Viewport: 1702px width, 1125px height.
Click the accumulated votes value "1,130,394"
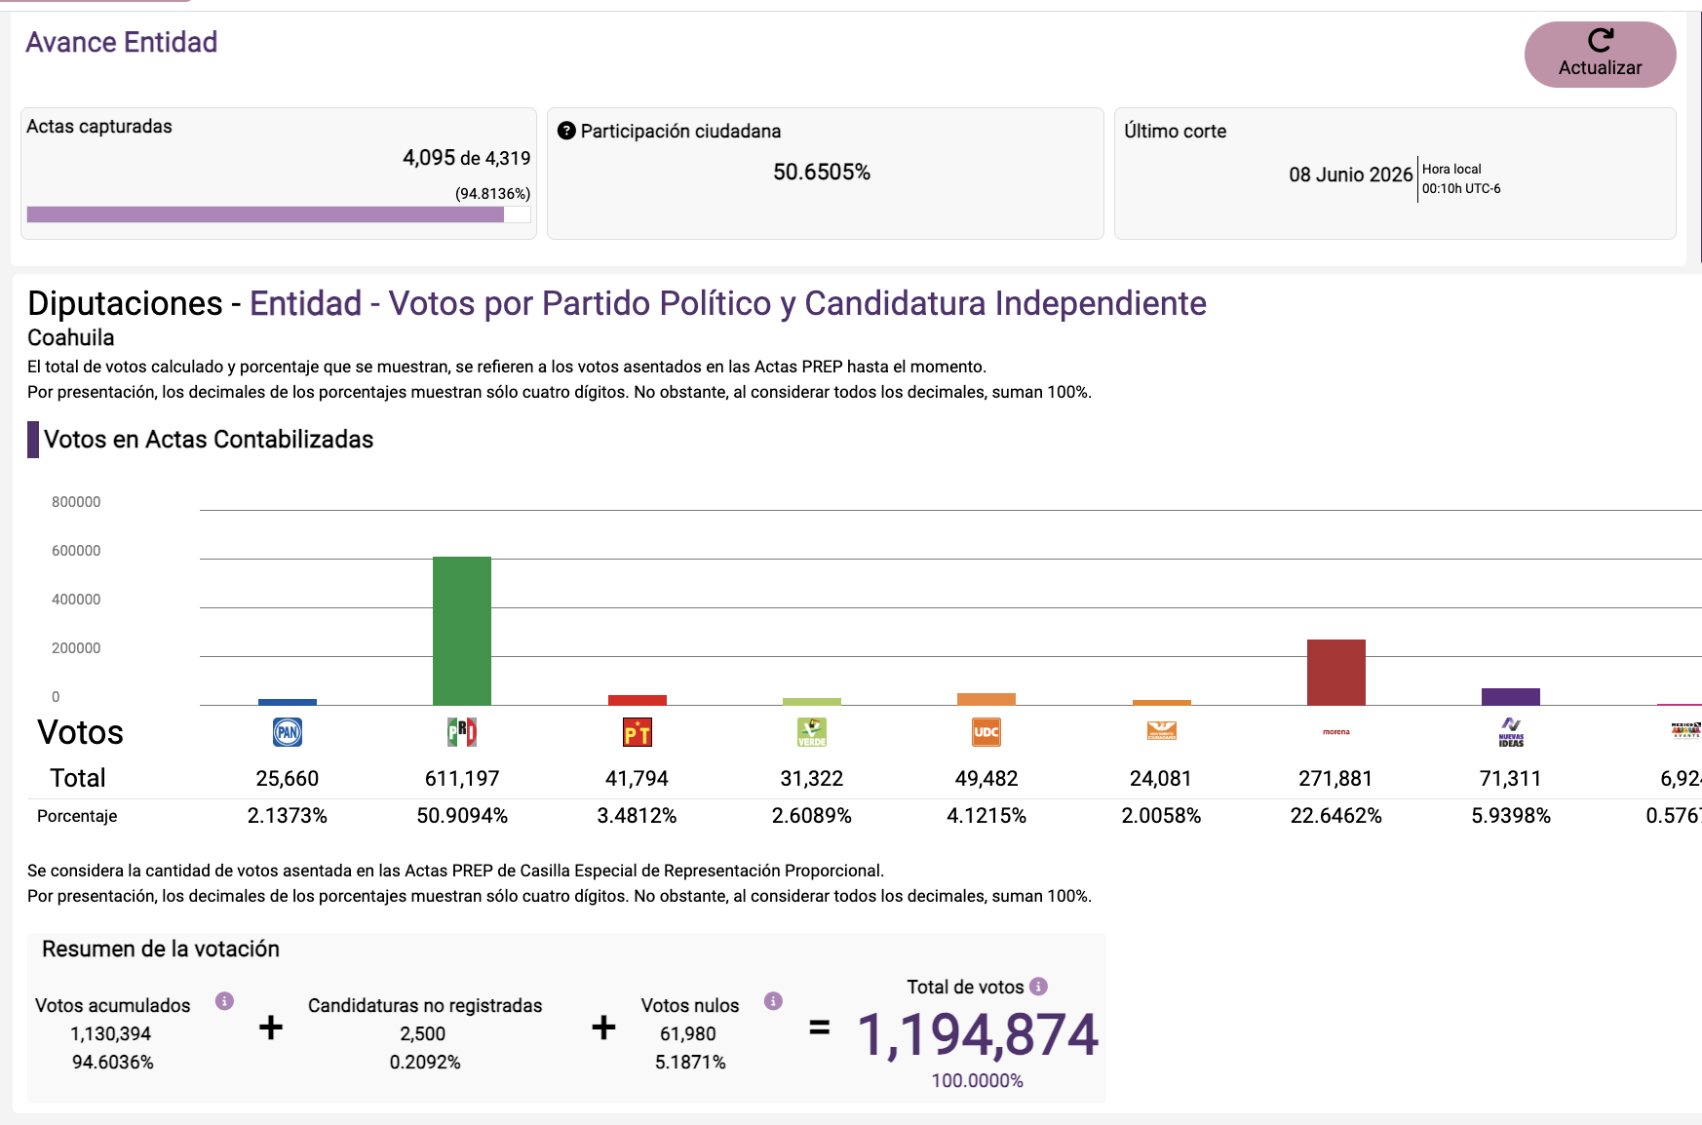tap(111, 1034)
